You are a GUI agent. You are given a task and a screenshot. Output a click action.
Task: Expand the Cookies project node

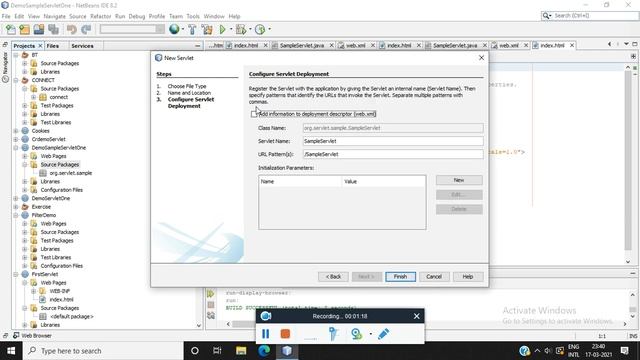pos(16,131)
